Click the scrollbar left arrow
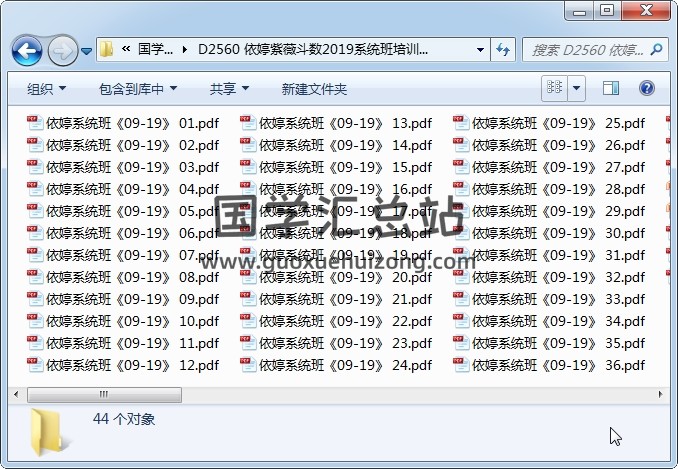Viewport: 678px width, 469px height. pyautogui.click(x=16, y=394)
